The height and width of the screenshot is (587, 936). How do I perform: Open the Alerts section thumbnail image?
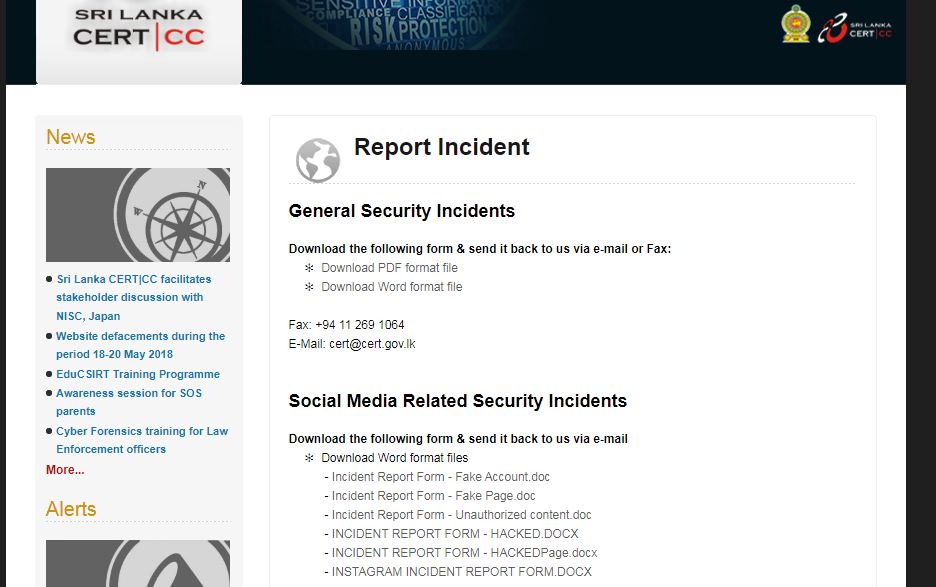tap(138, 563)
